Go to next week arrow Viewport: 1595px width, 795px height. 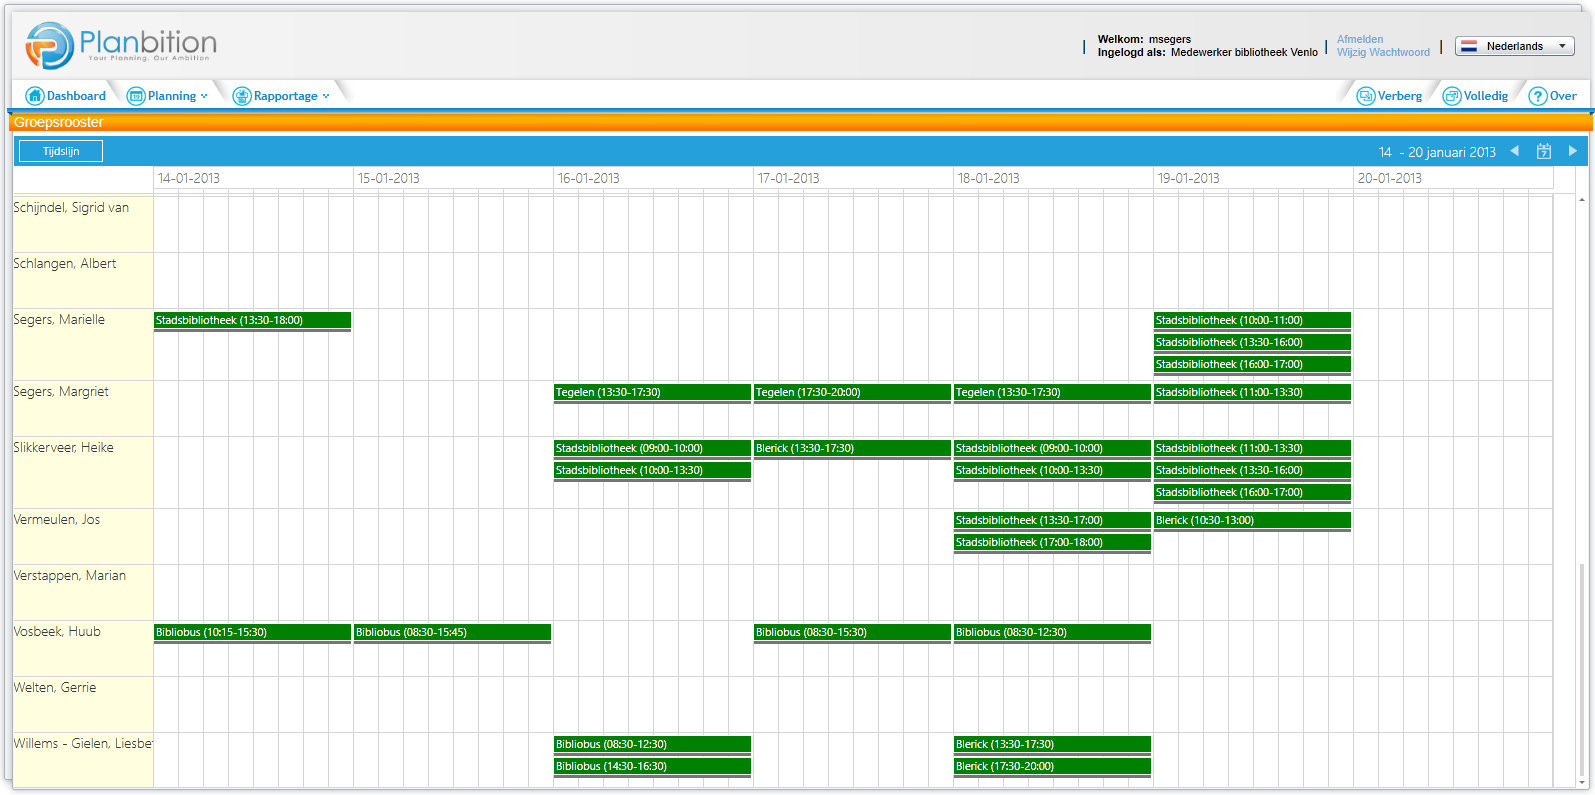1573,151
